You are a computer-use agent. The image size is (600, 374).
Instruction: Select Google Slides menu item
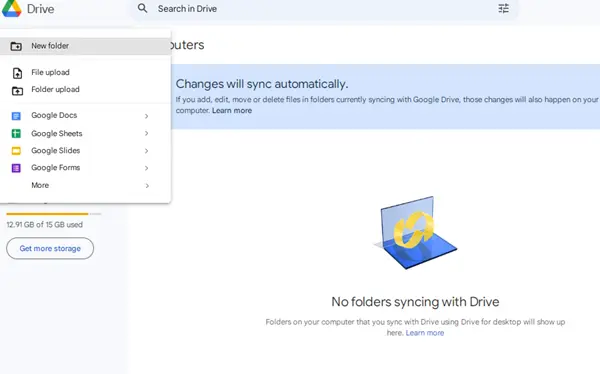pyautogui.click(x=85, y=151)
